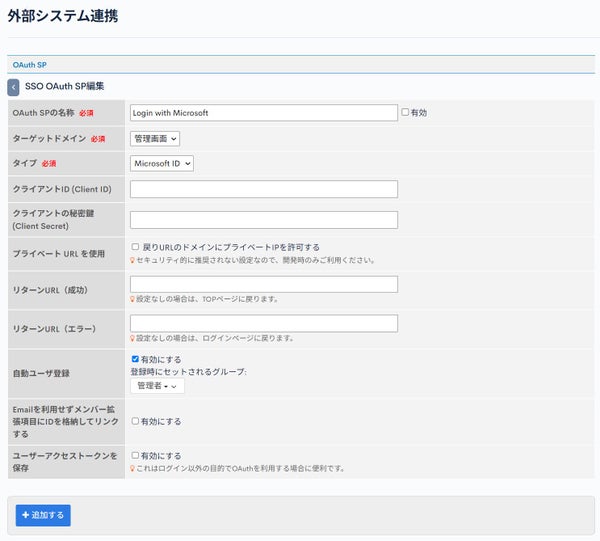Open the OAuth SP tab
The width and height of the screenshot is (600, 541).
(29, 65)
